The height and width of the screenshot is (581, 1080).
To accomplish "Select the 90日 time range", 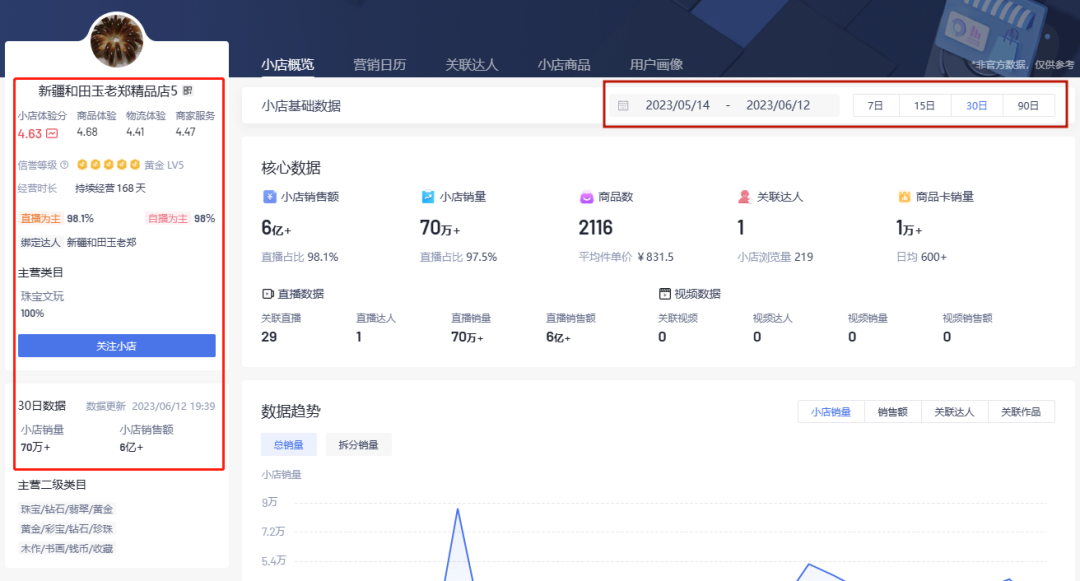I will pyautogui.click(x=1028, y=105).
